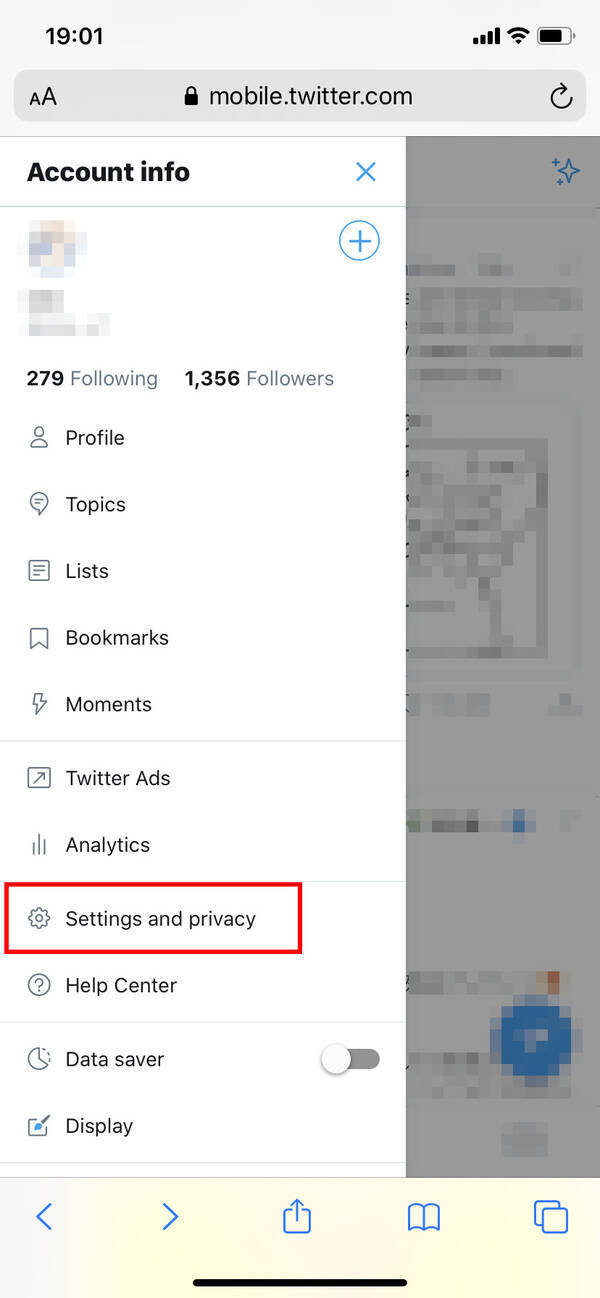600x1298 pixels.
Task: Open Twitter Ads link
Action: 117,778
